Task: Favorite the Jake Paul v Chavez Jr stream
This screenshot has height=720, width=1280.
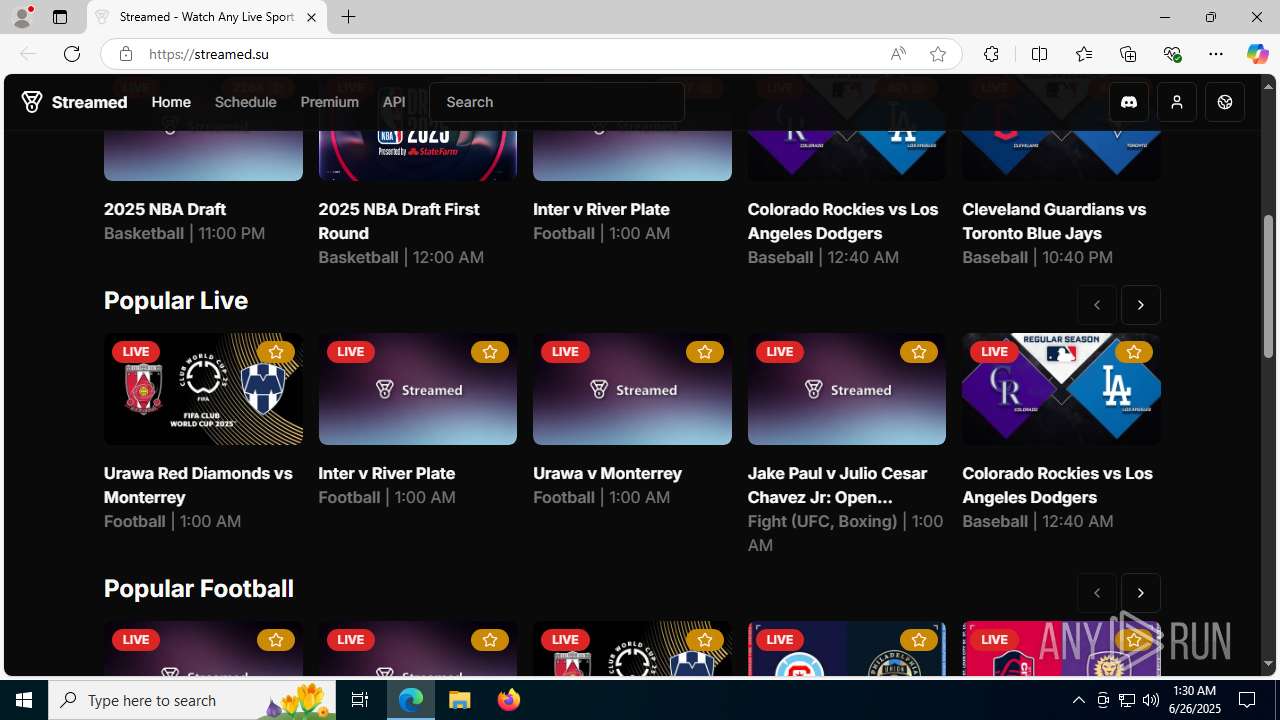Action: [x=919, y=352]
